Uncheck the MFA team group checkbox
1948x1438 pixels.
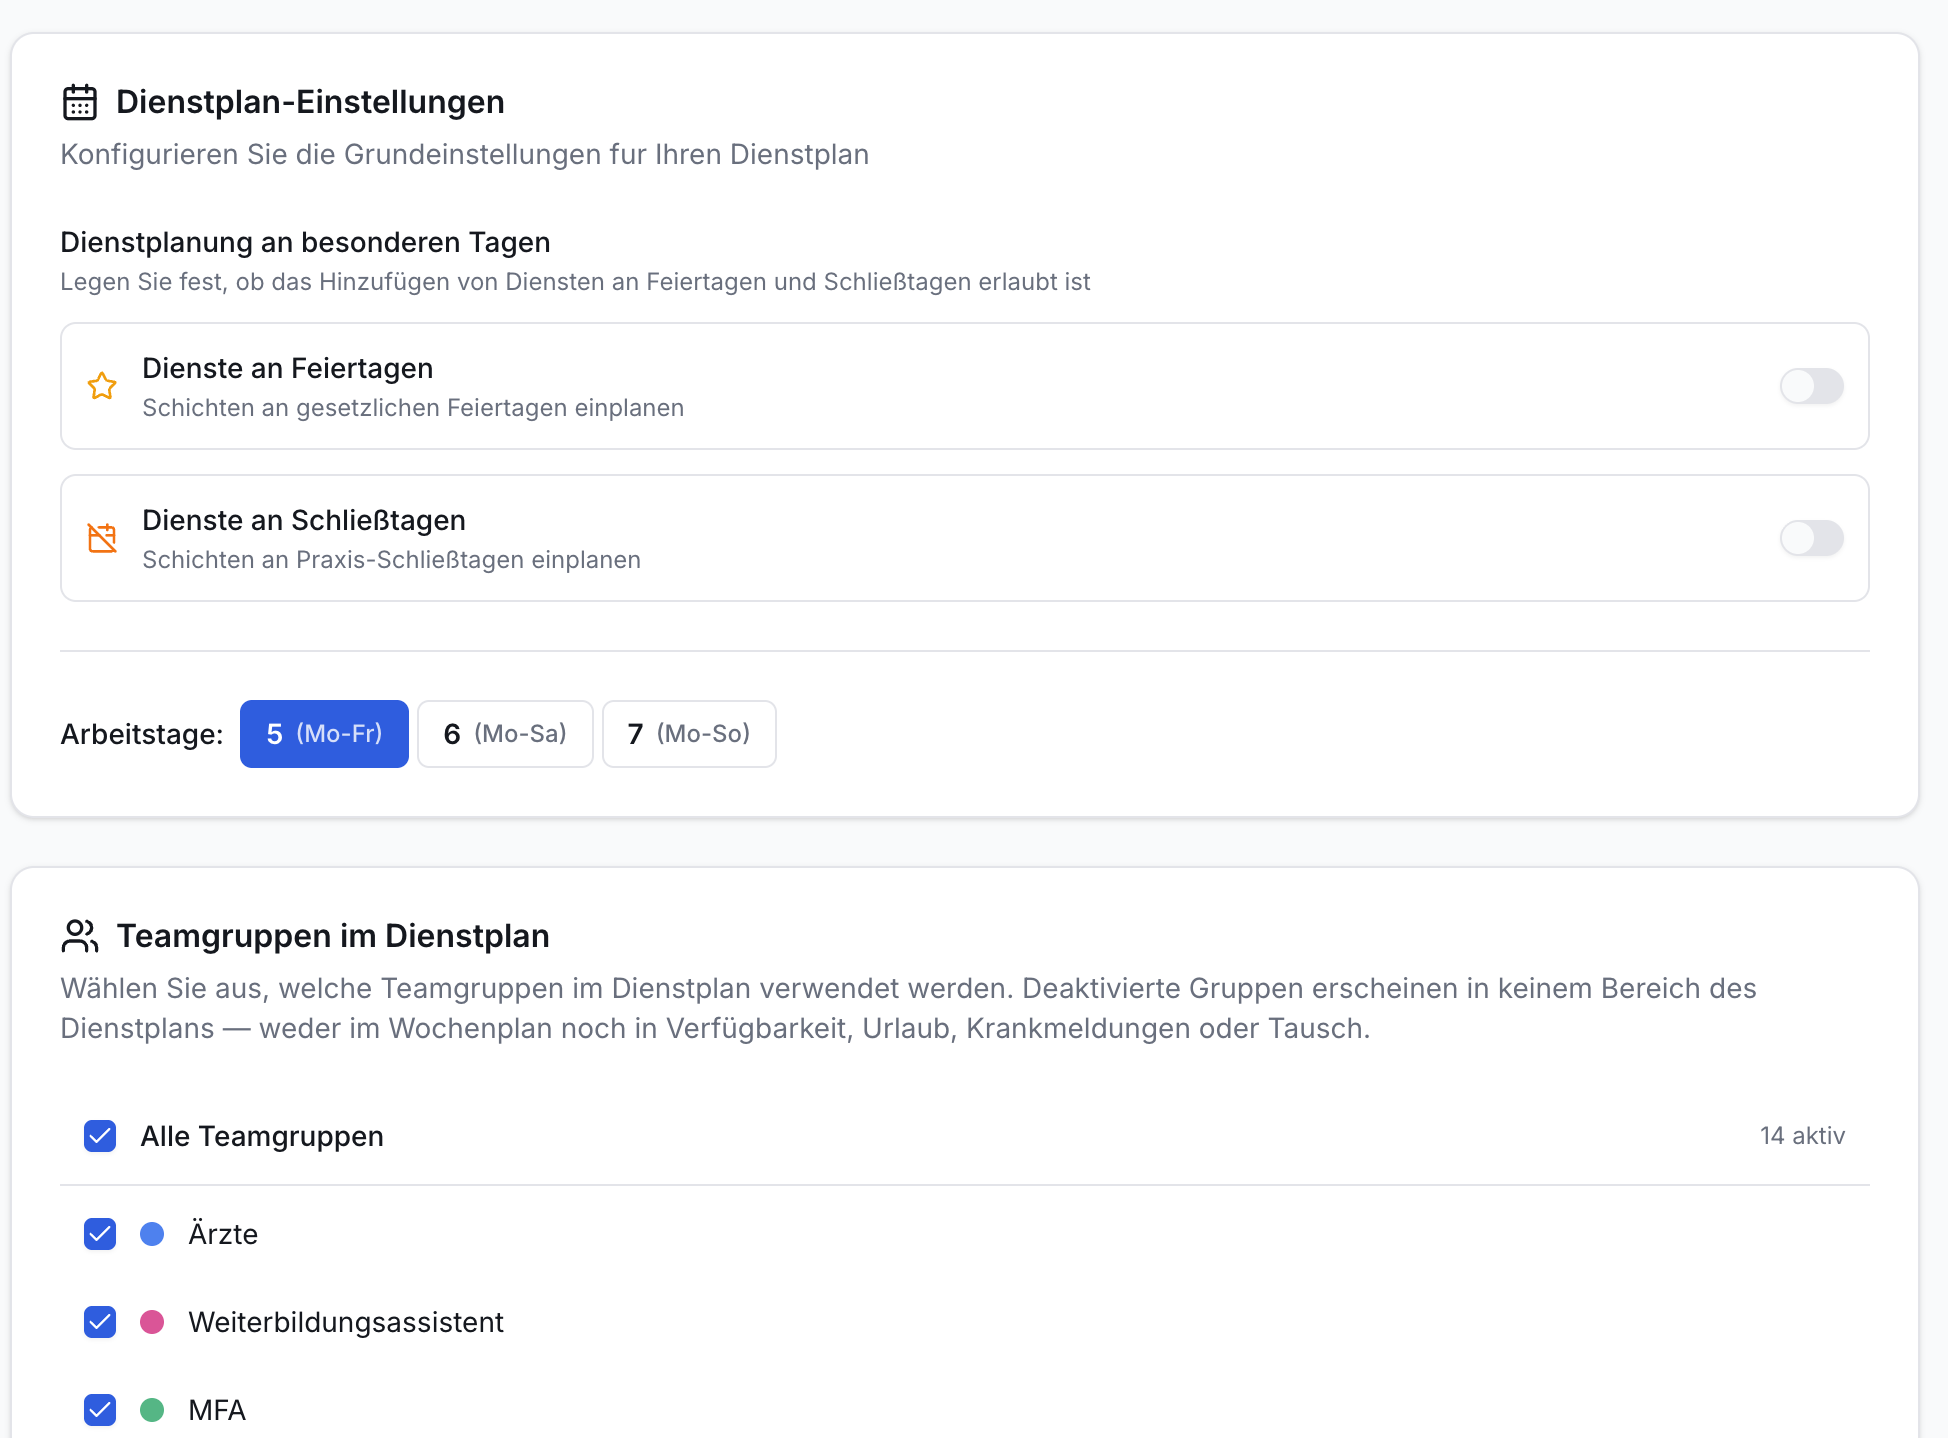pos(100,1410)
